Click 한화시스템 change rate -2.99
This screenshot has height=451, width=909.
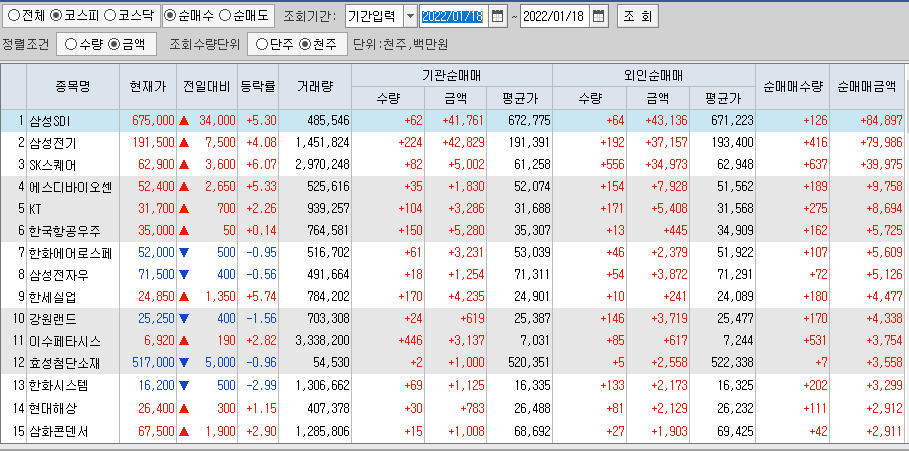261,385
